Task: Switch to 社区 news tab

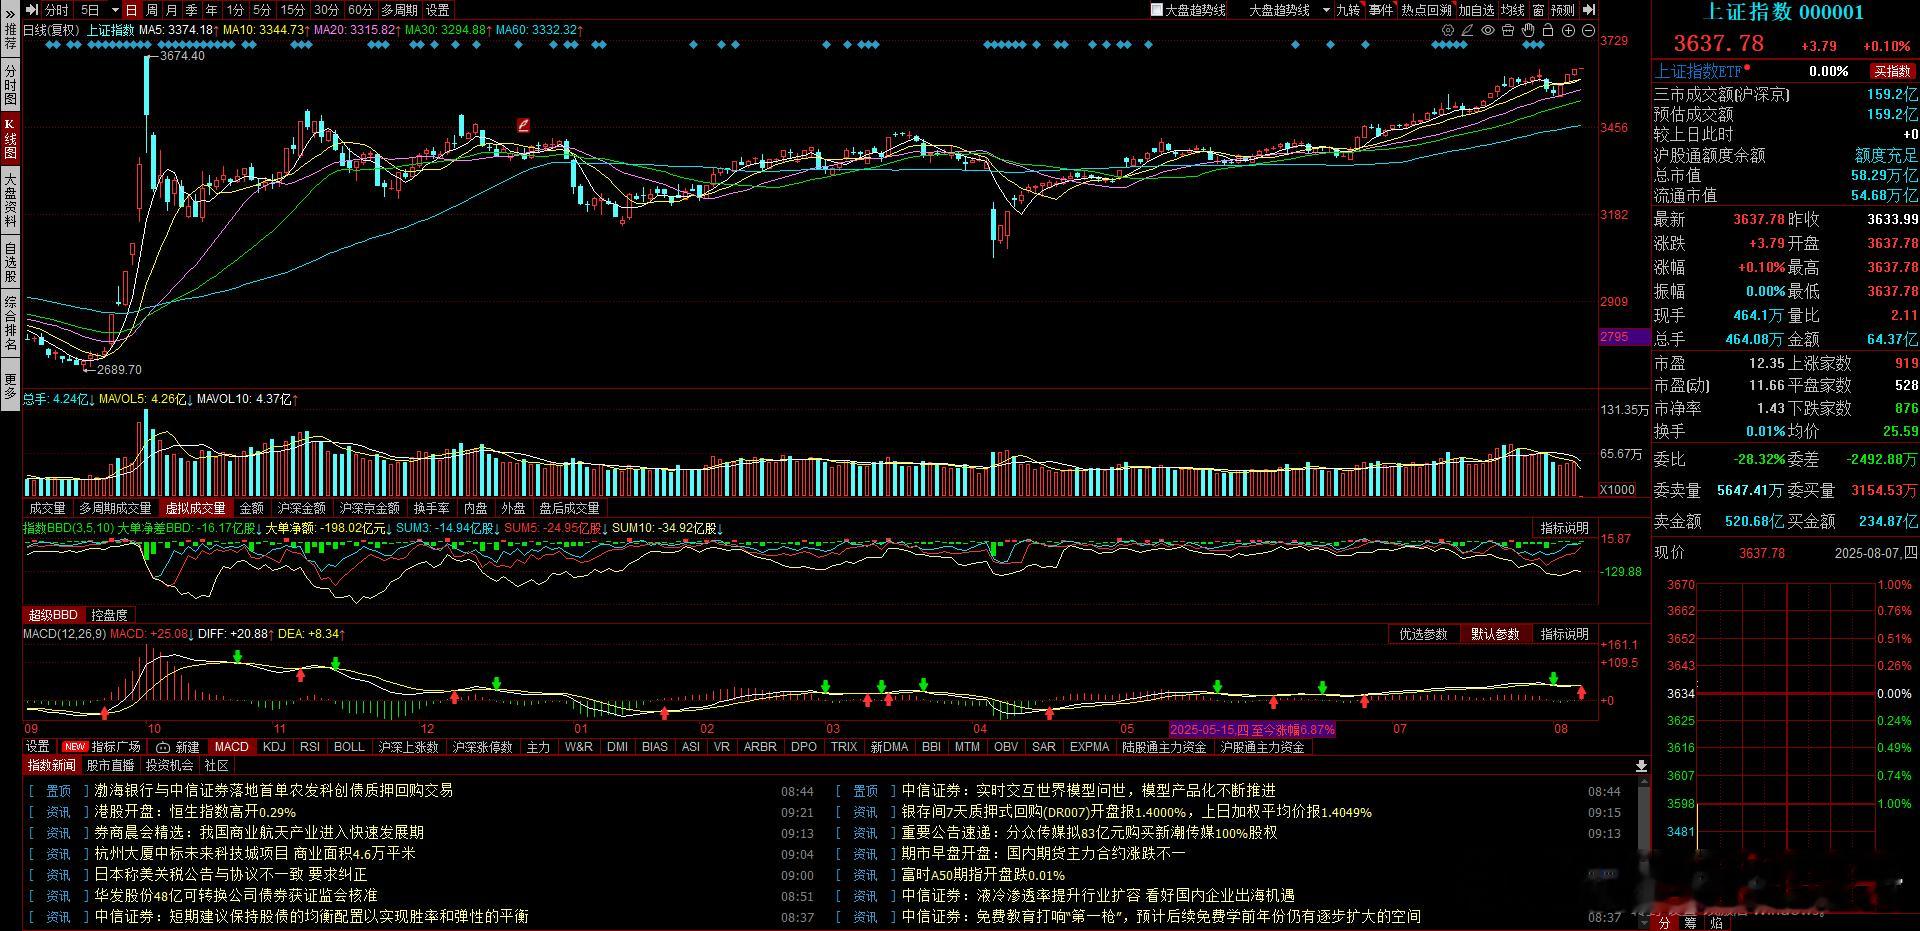Action: 216,765
